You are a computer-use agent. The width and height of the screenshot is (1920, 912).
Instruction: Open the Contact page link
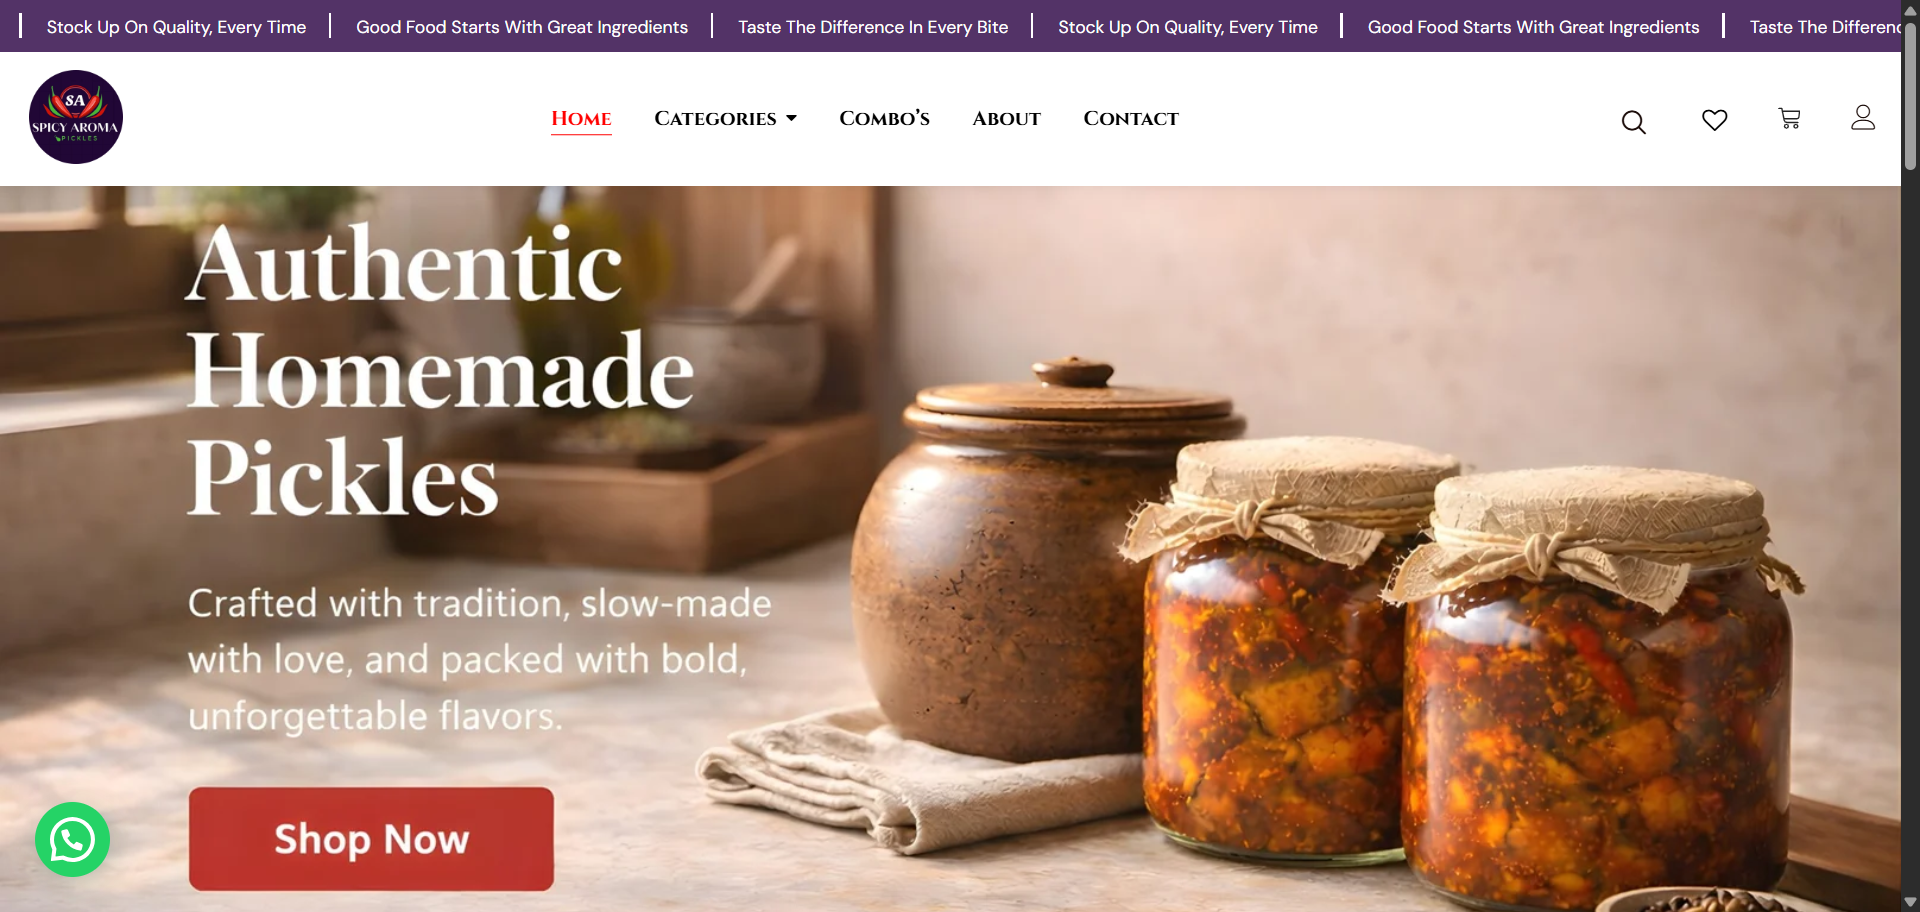tap(1131, 118)
